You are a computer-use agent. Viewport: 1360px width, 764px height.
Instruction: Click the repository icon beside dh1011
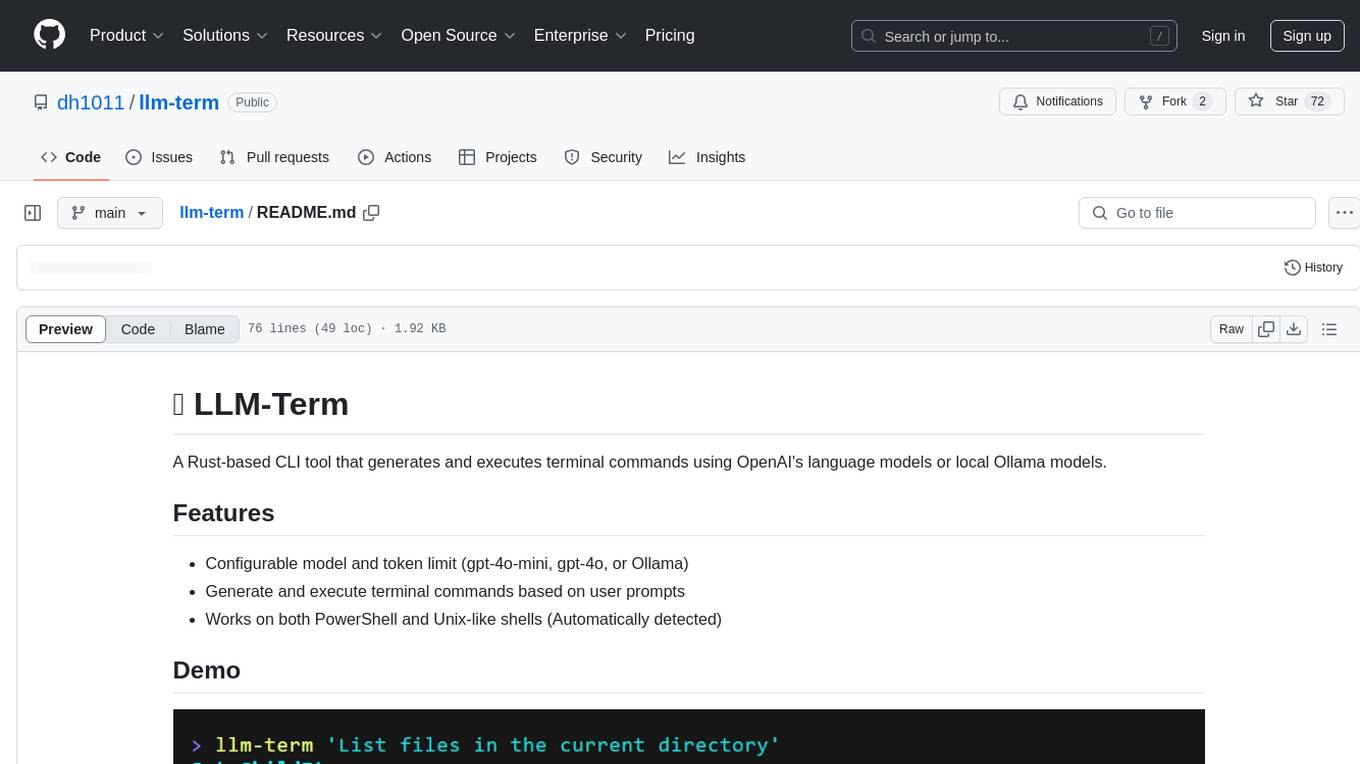[x=40, y=102]
